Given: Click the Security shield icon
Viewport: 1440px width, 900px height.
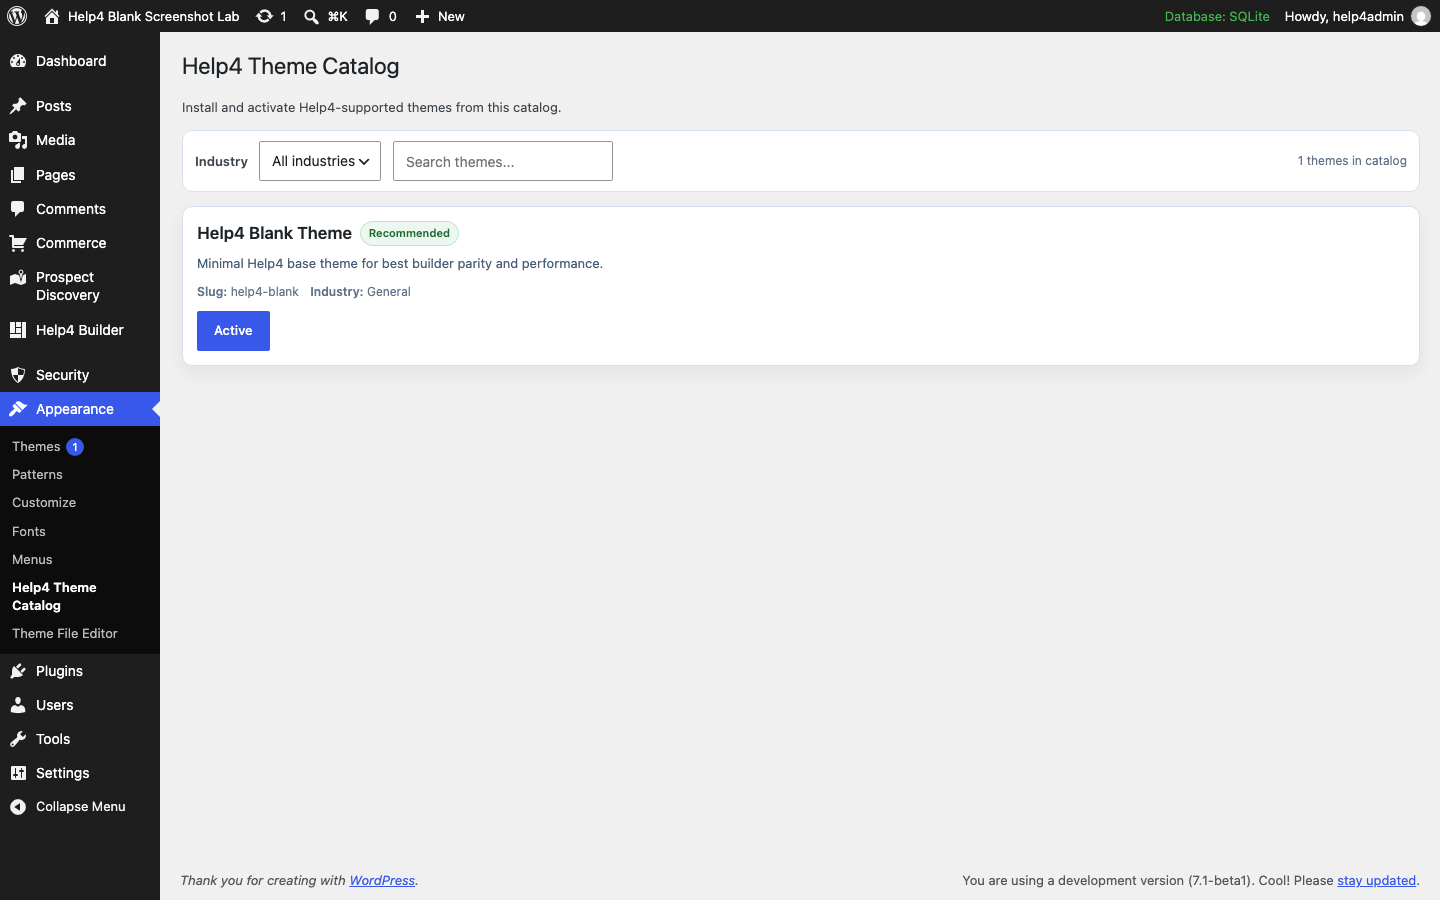Looking at the screenshot, I should [18, 375].
